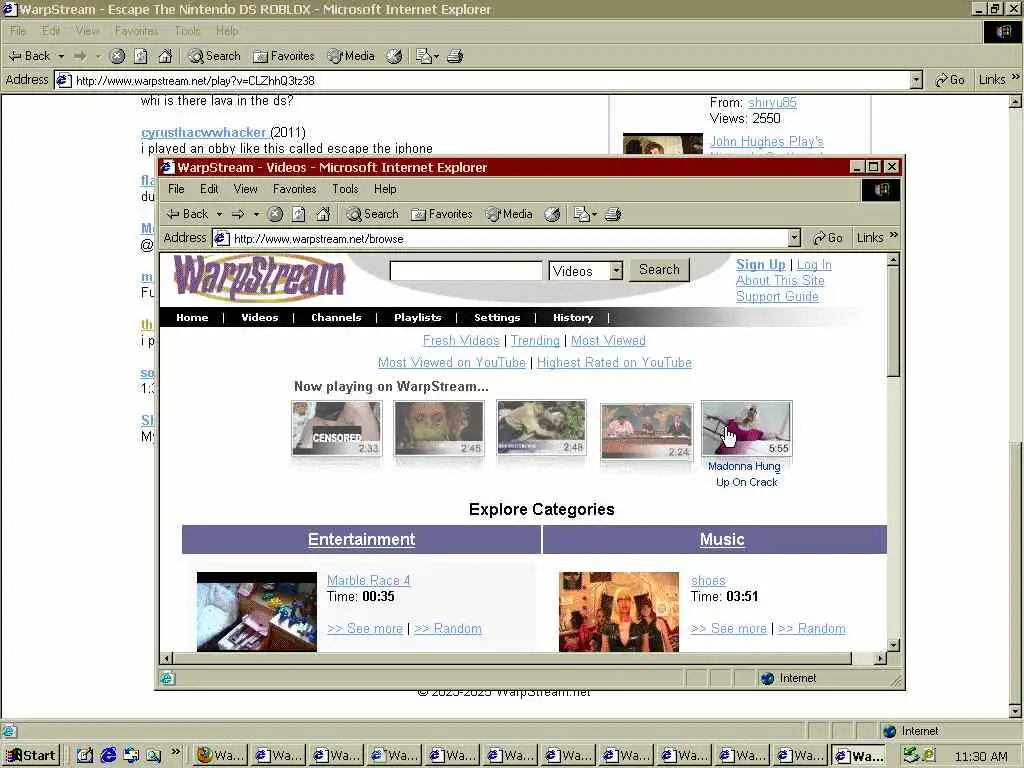
Task: Open View menu in front Videos window
Action: coord(246,189)
